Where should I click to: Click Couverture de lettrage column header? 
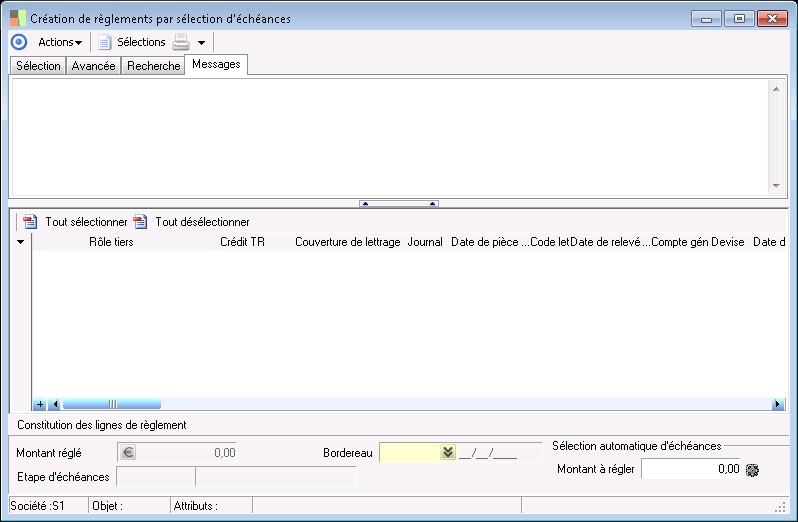[348, 242]
